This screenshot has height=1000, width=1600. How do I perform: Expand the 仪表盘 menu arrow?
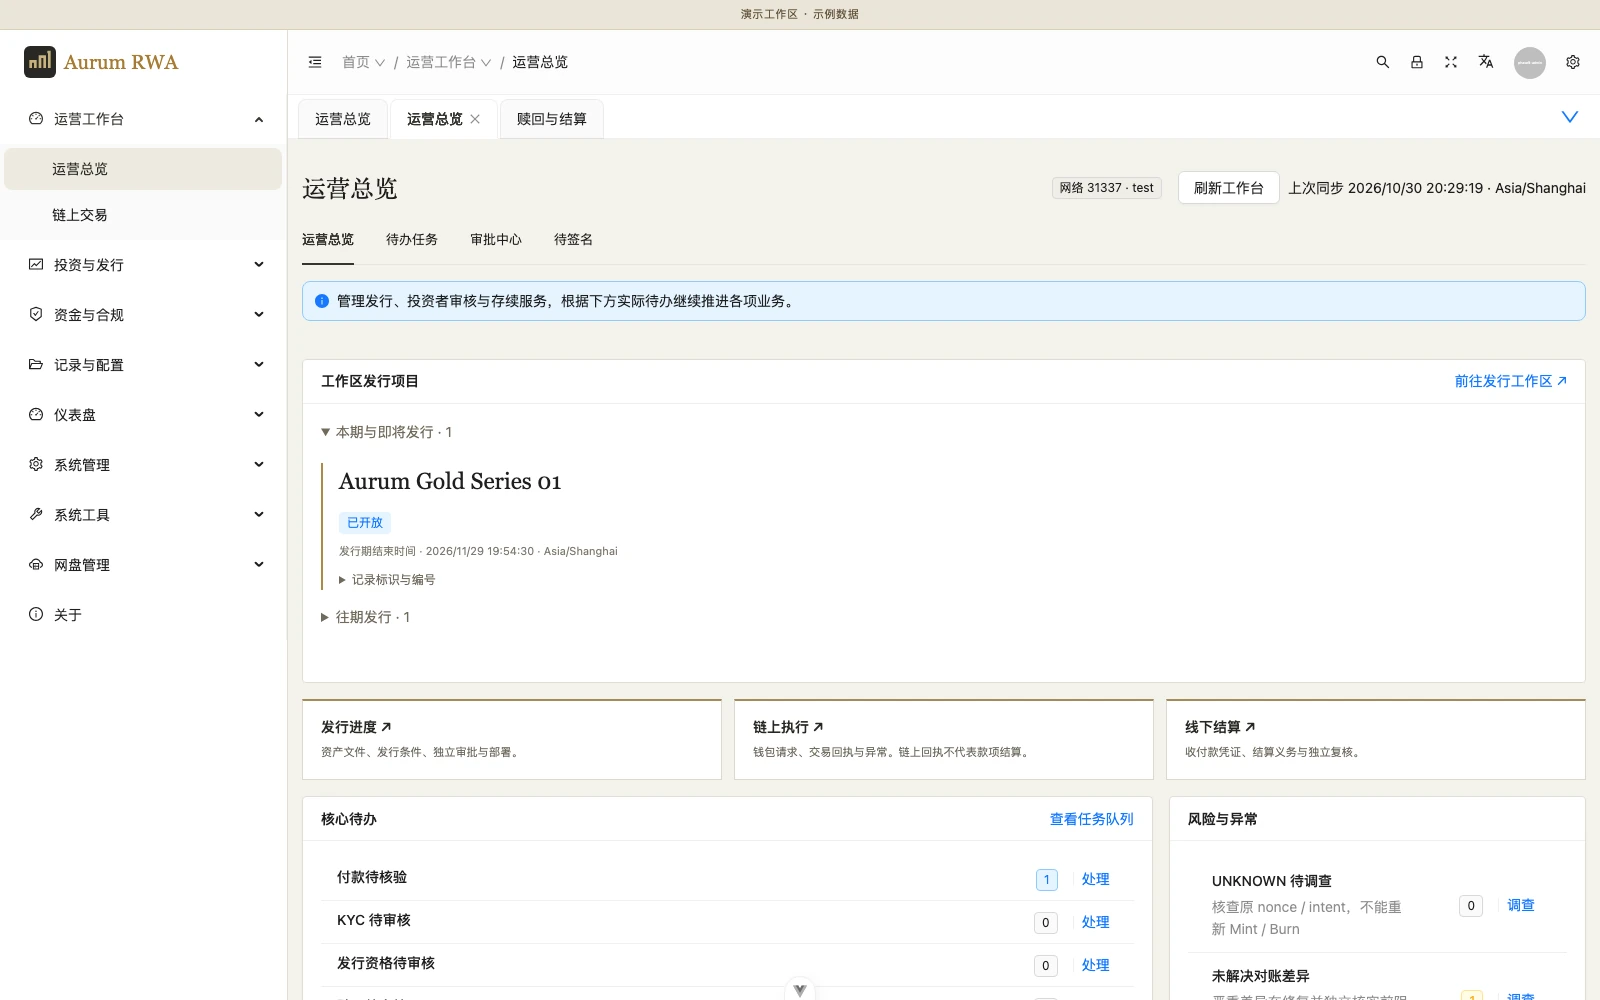(x=259, y=414)
